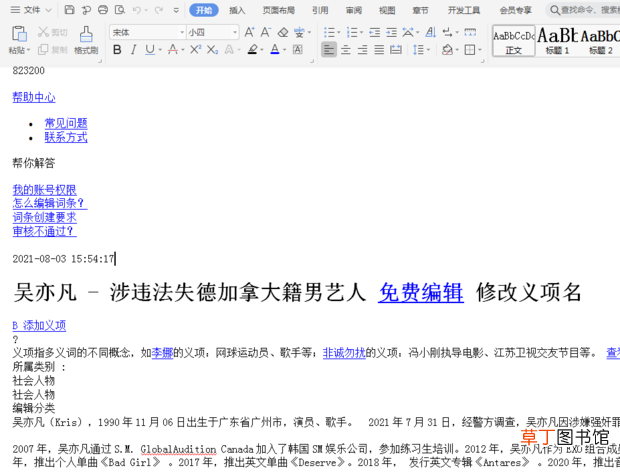
Task: Expand the 文件 menu dropdown arrow
Action: (48, 10)
